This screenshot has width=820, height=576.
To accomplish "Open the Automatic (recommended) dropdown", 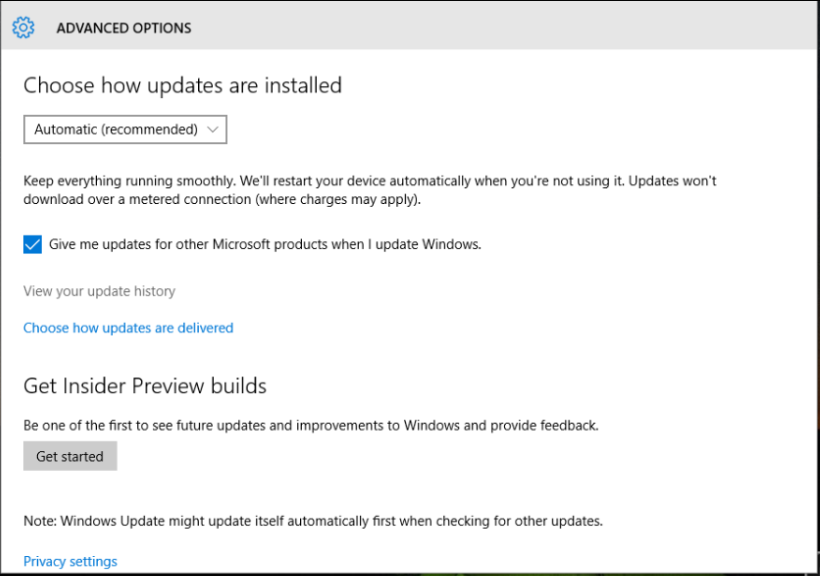I will (x=125, y=129).
